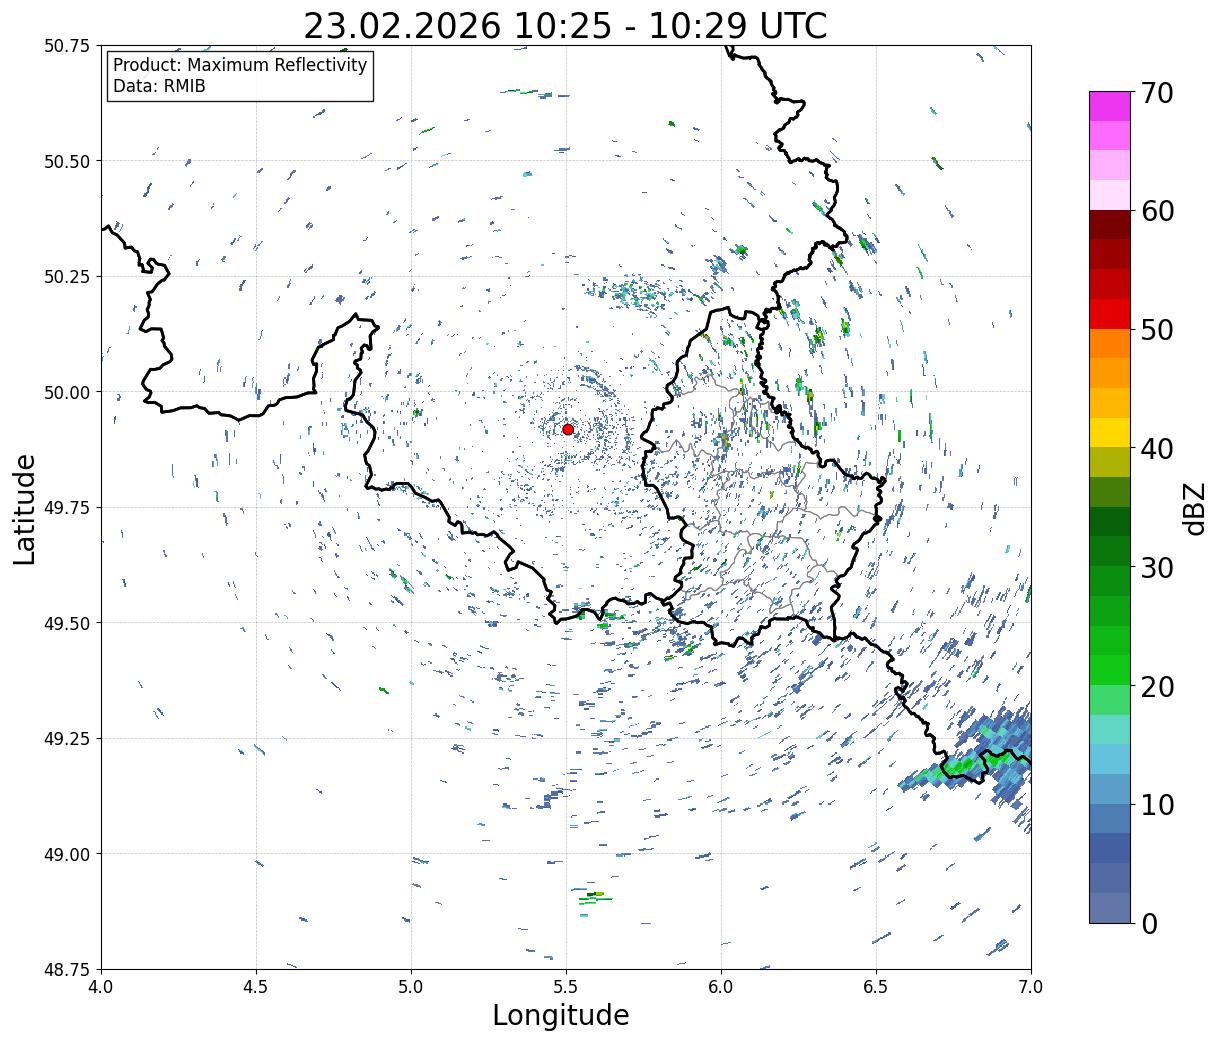Click longitude tick label '5.0'
Image resolution: width=1219 pixels, height=1040 pixels.
coord(411,987)
